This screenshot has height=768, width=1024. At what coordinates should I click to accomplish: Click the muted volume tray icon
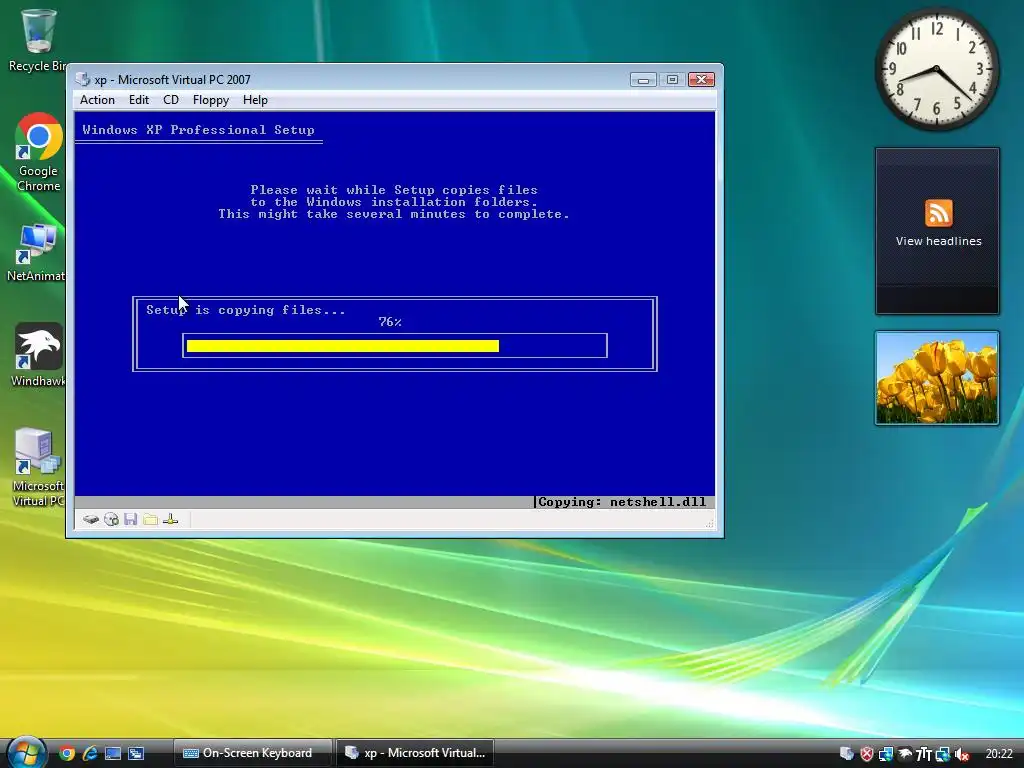pyautogui.click(x=961, y=754)
